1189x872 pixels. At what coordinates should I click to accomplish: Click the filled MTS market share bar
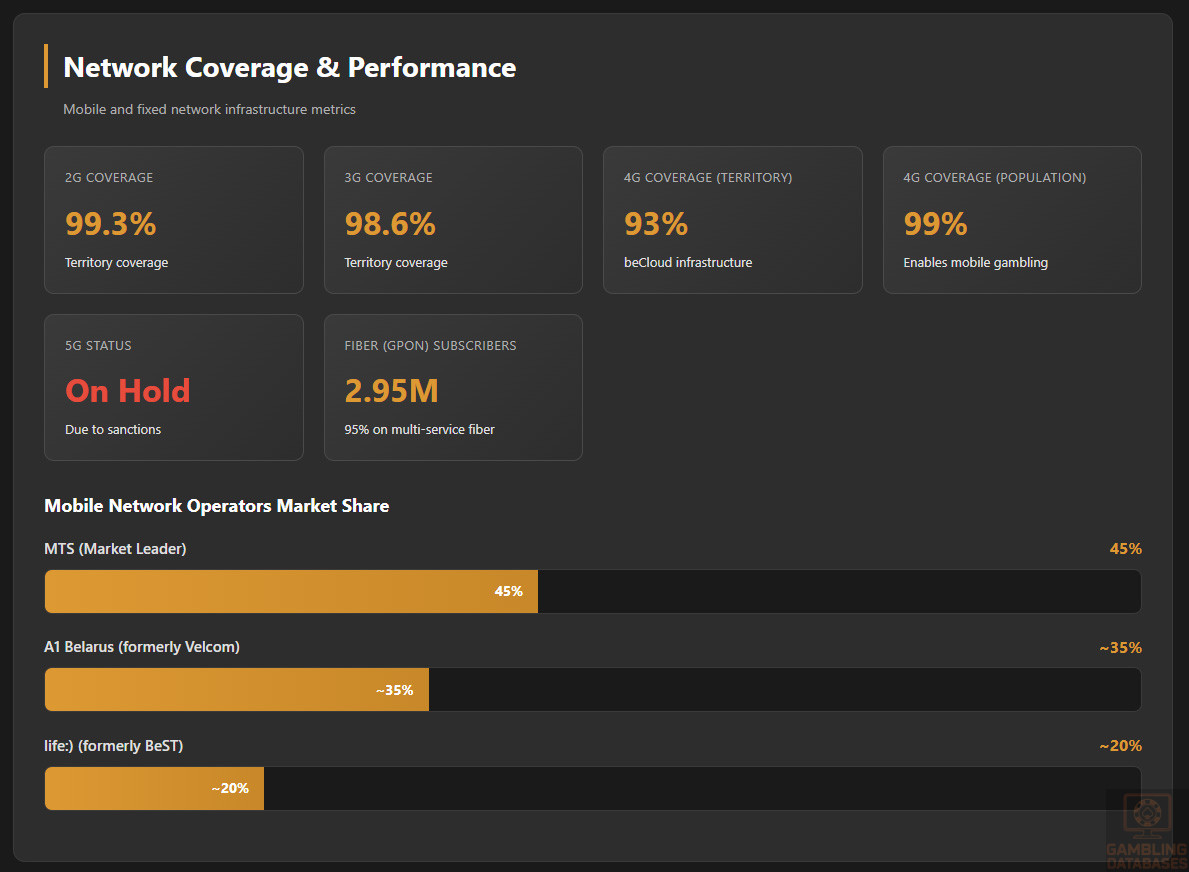[x=291, y=591]
